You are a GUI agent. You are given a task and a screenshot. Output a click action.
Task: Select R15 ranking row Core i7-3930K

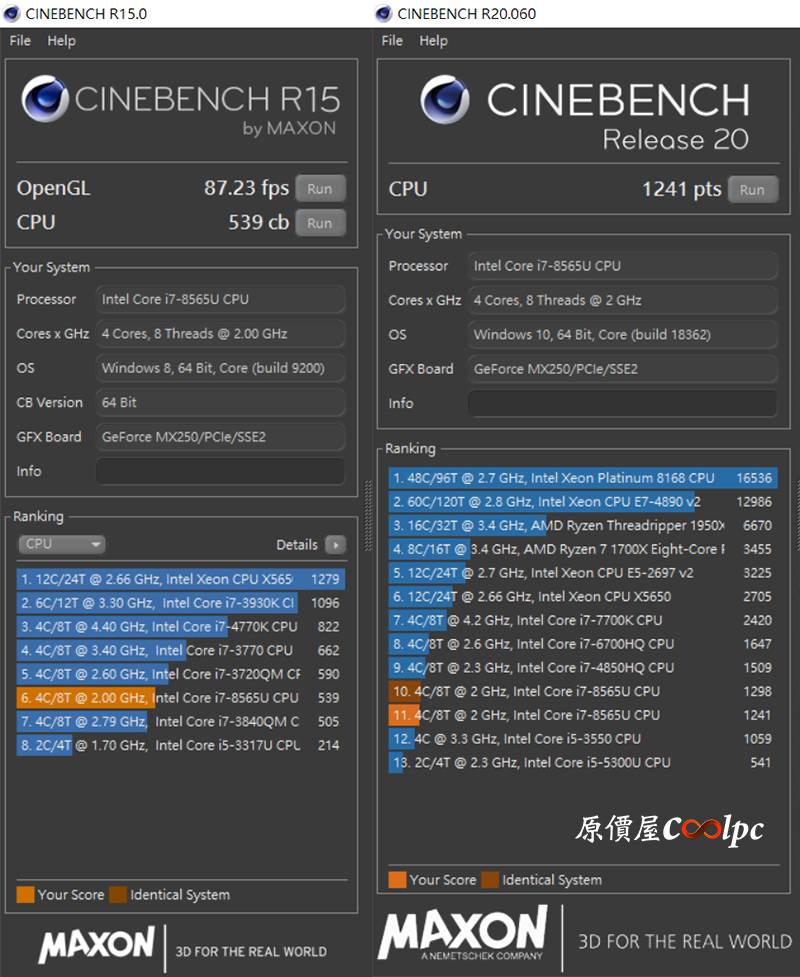181,603
